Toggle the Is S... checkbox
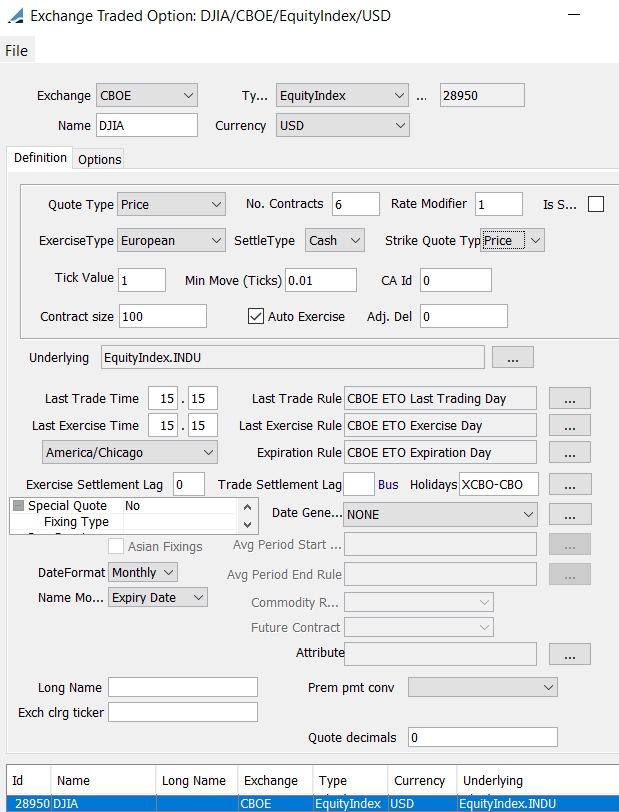Image resolution: width=619 pixels, height=812 pixels. pyautogui.click(x=596, y=205)
